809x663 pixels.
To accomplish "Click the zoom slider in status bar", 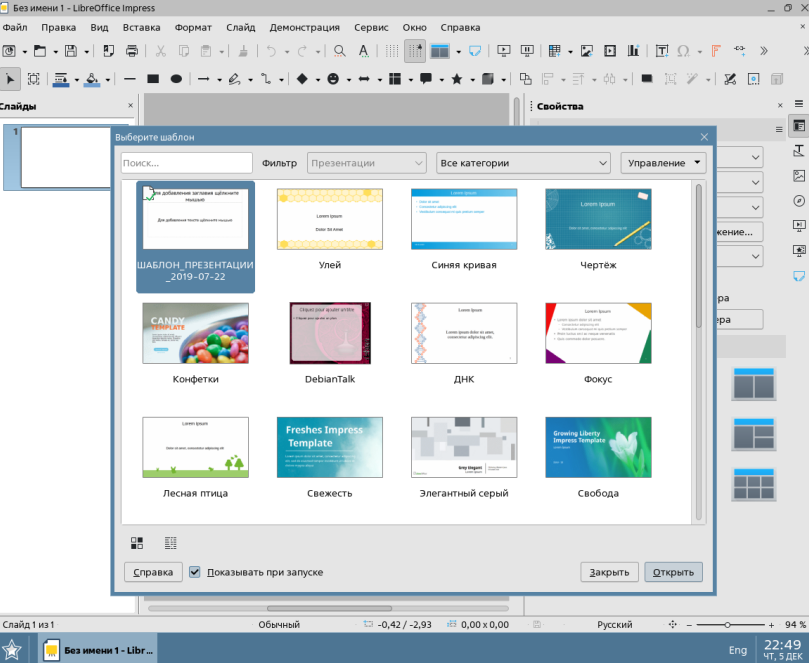I will point(730,625).
